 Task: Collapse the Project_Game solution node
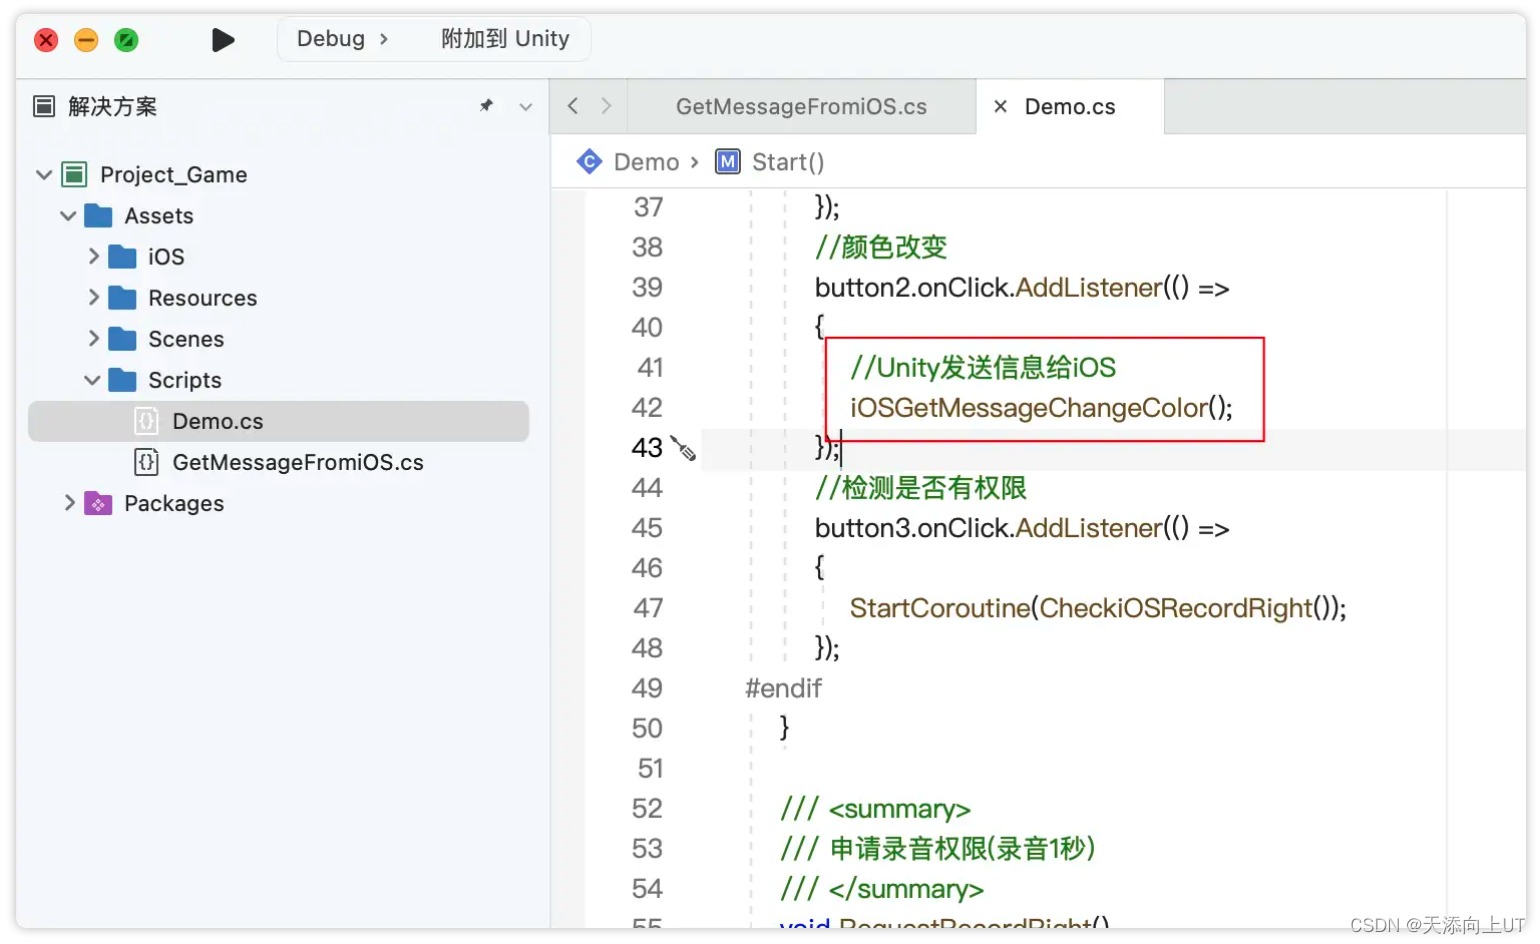44,175
